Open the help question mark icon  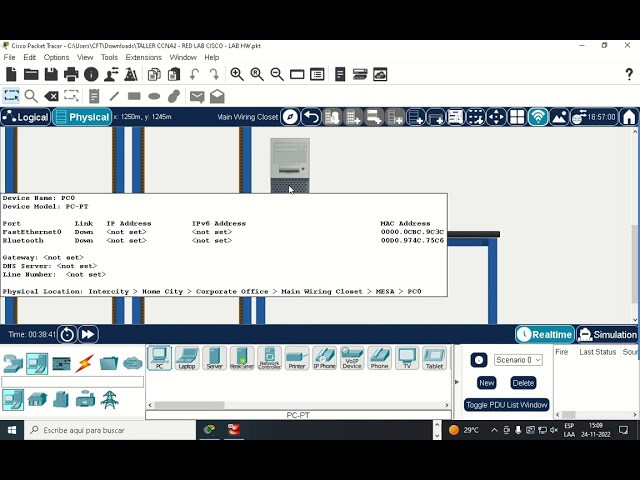(629, 74)
